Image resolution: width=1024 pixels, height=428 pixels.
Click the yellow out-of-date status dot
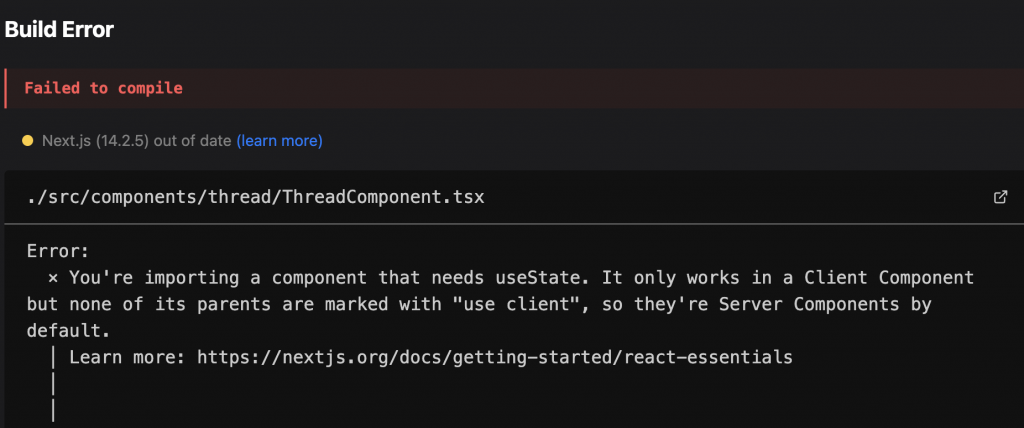tap(27, 140)
